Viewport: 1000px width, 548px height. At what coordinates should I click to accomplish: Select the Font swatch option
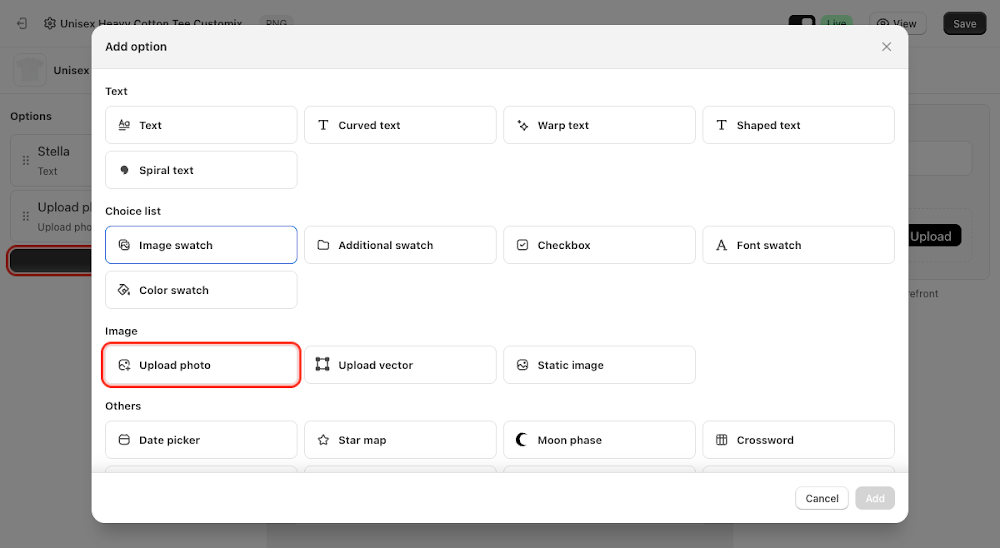[798, 245]
